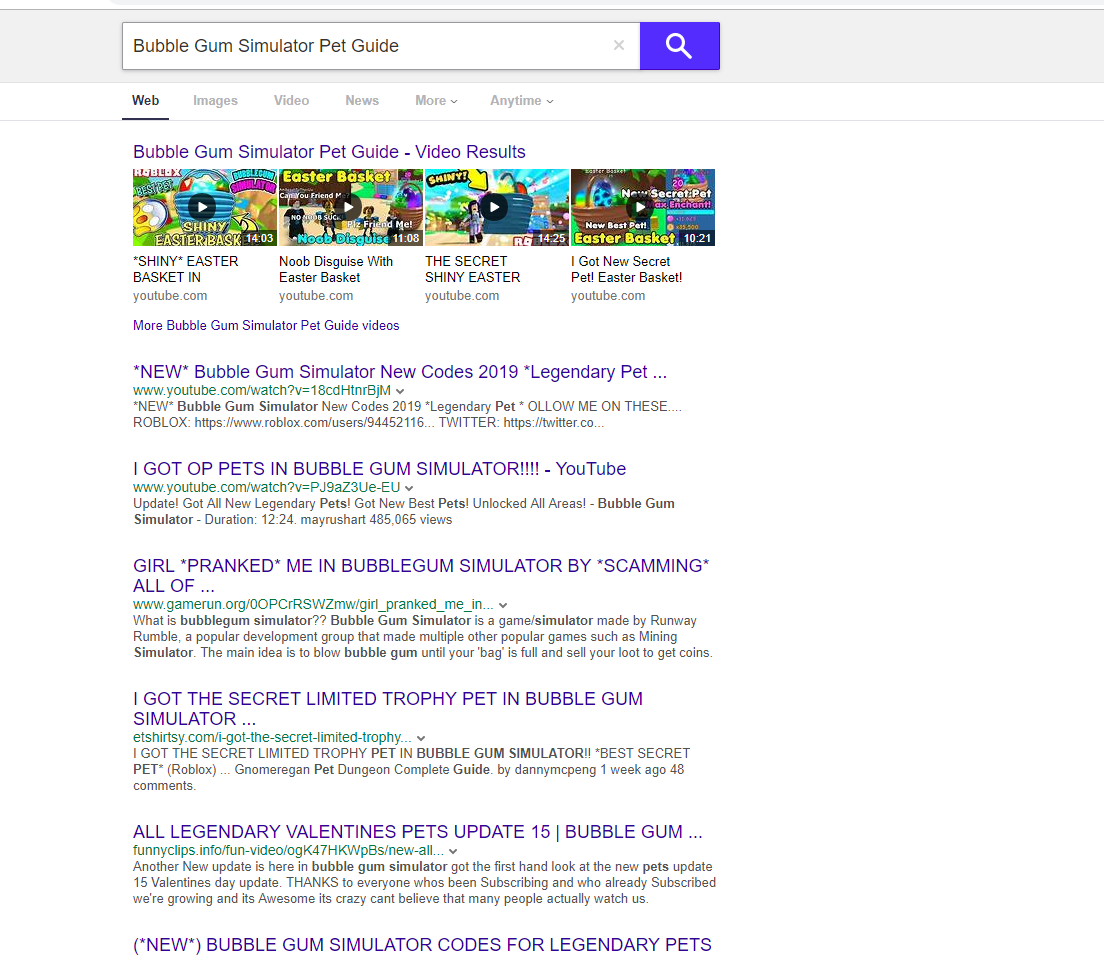Open '*SHINY* EASTER BASKET IN' video title
1104x967 pixels.
[x=186, y=269]
